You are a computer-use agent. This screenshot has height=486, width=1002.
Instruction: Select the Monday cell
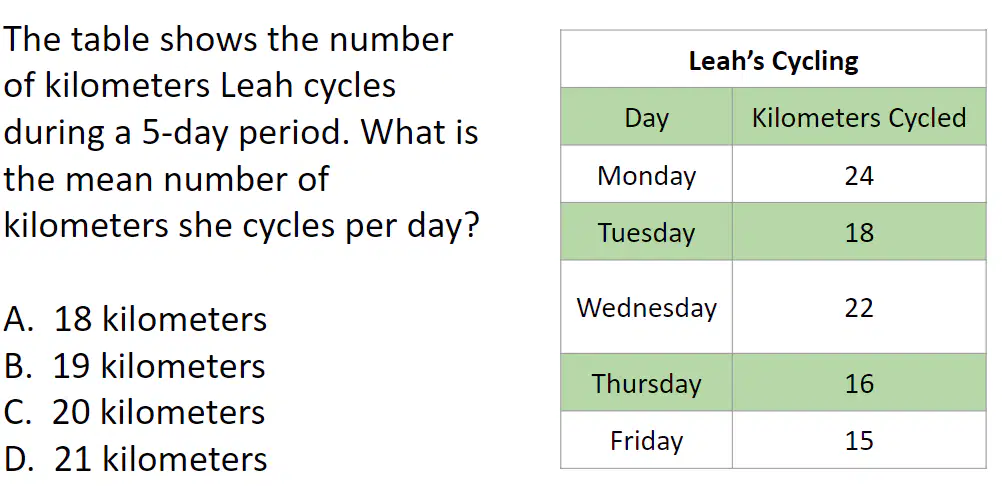tap(647, 174)
